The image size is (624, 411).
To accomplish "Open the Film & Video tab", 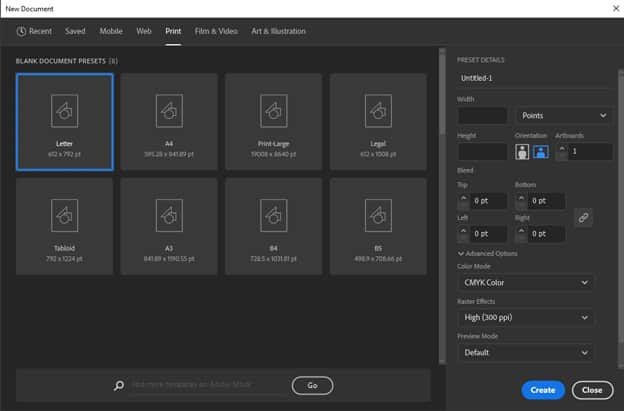I will (216, 31).
